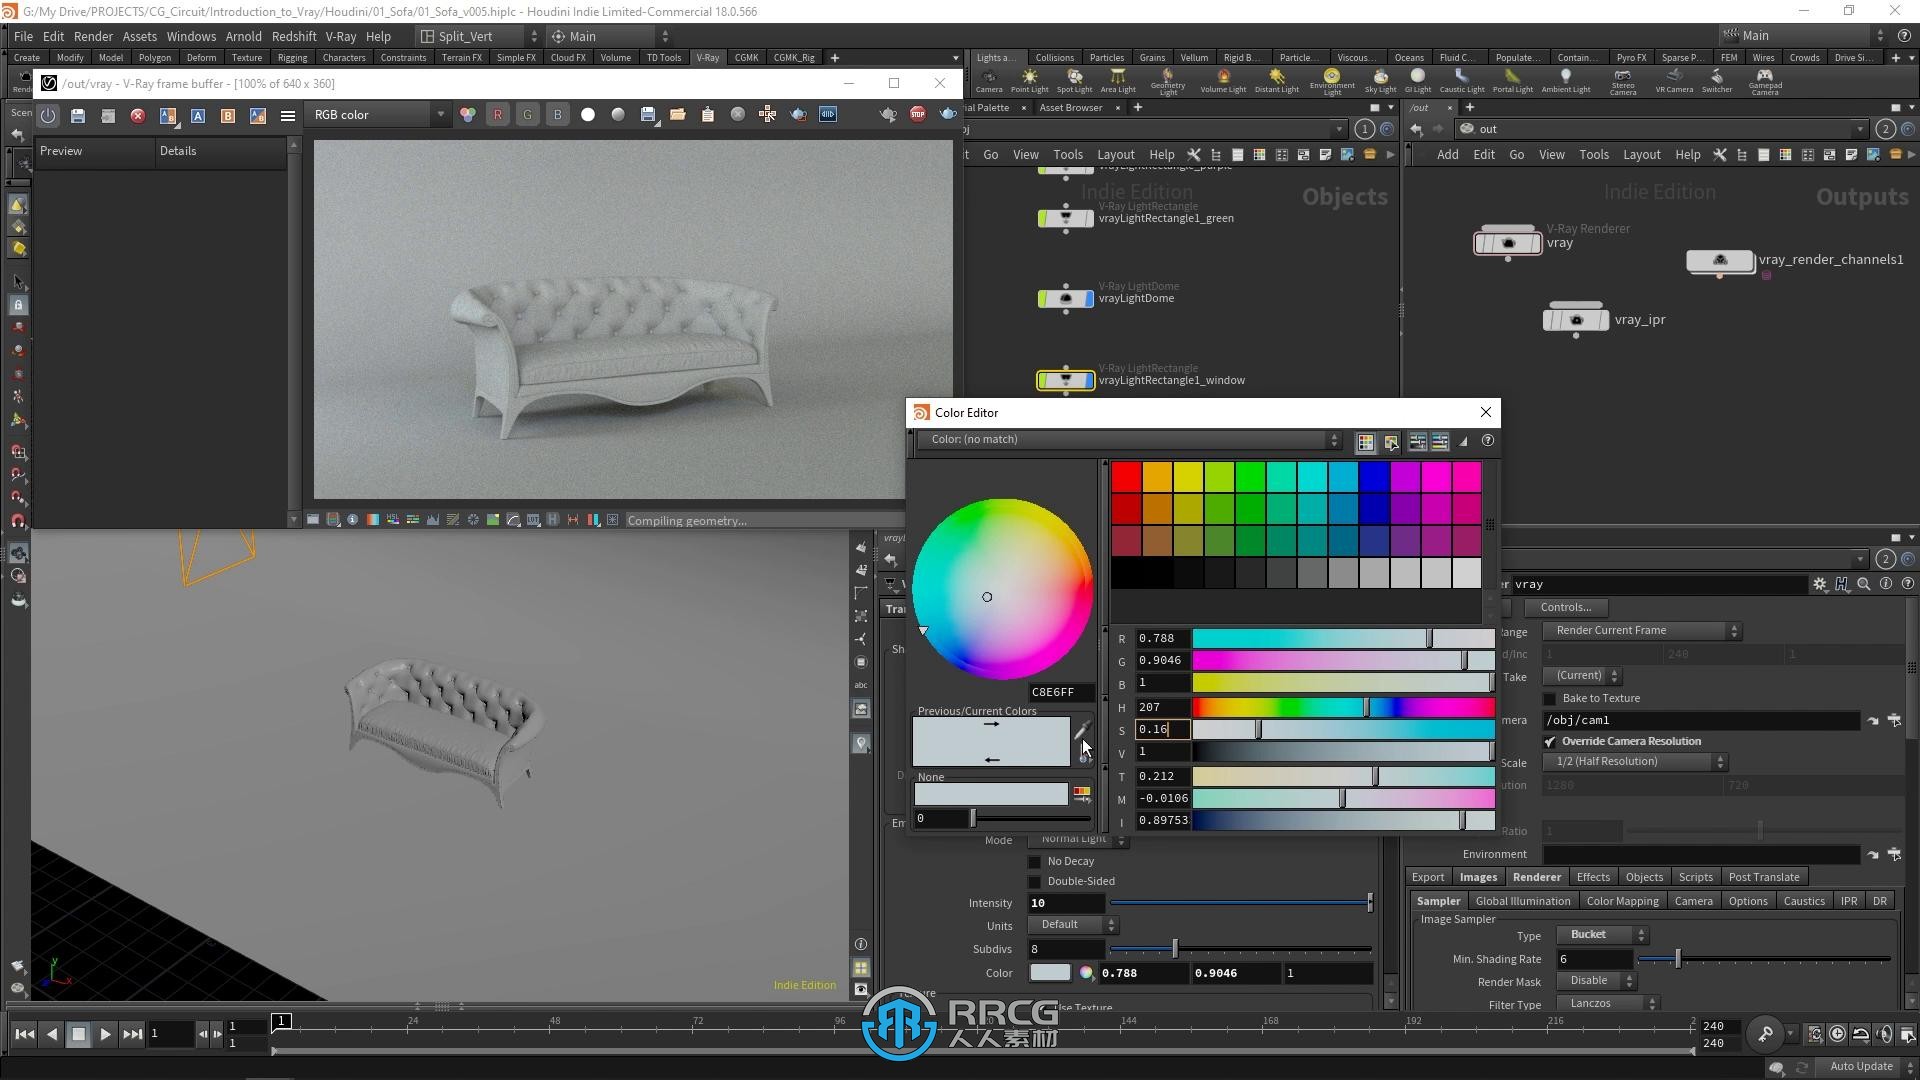Screen dimensions: 1920x1080
Task: Add a Sky Light from the shelf
Action: coord(1380,81)
